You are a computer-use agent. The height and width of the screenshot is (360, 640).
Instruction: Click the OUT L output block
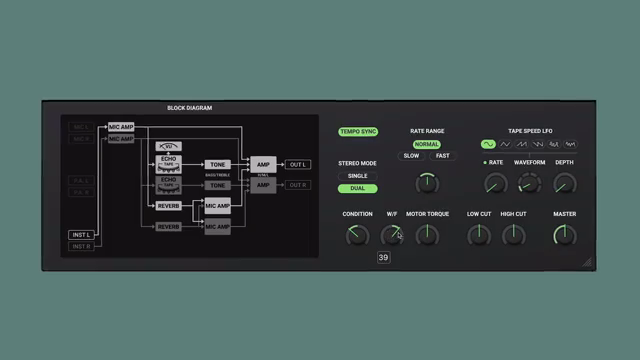click(x=298, y=164)
